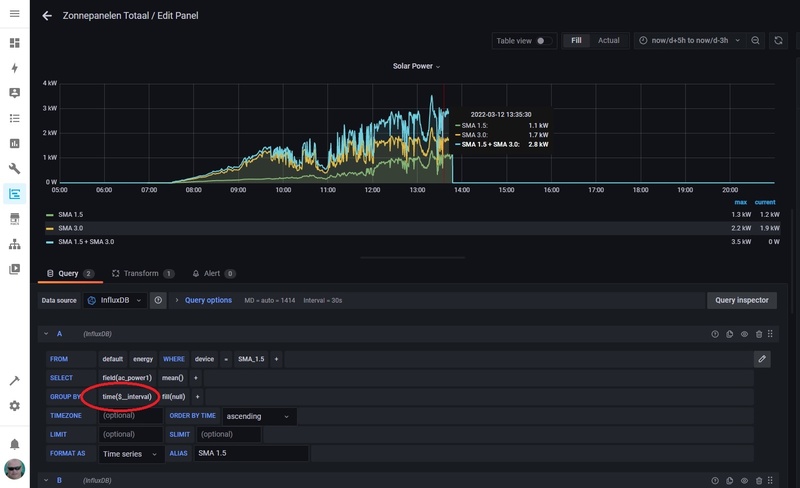Refresh the dashboard with the refresh icon
800x488 pixels.
pos(778,40)
